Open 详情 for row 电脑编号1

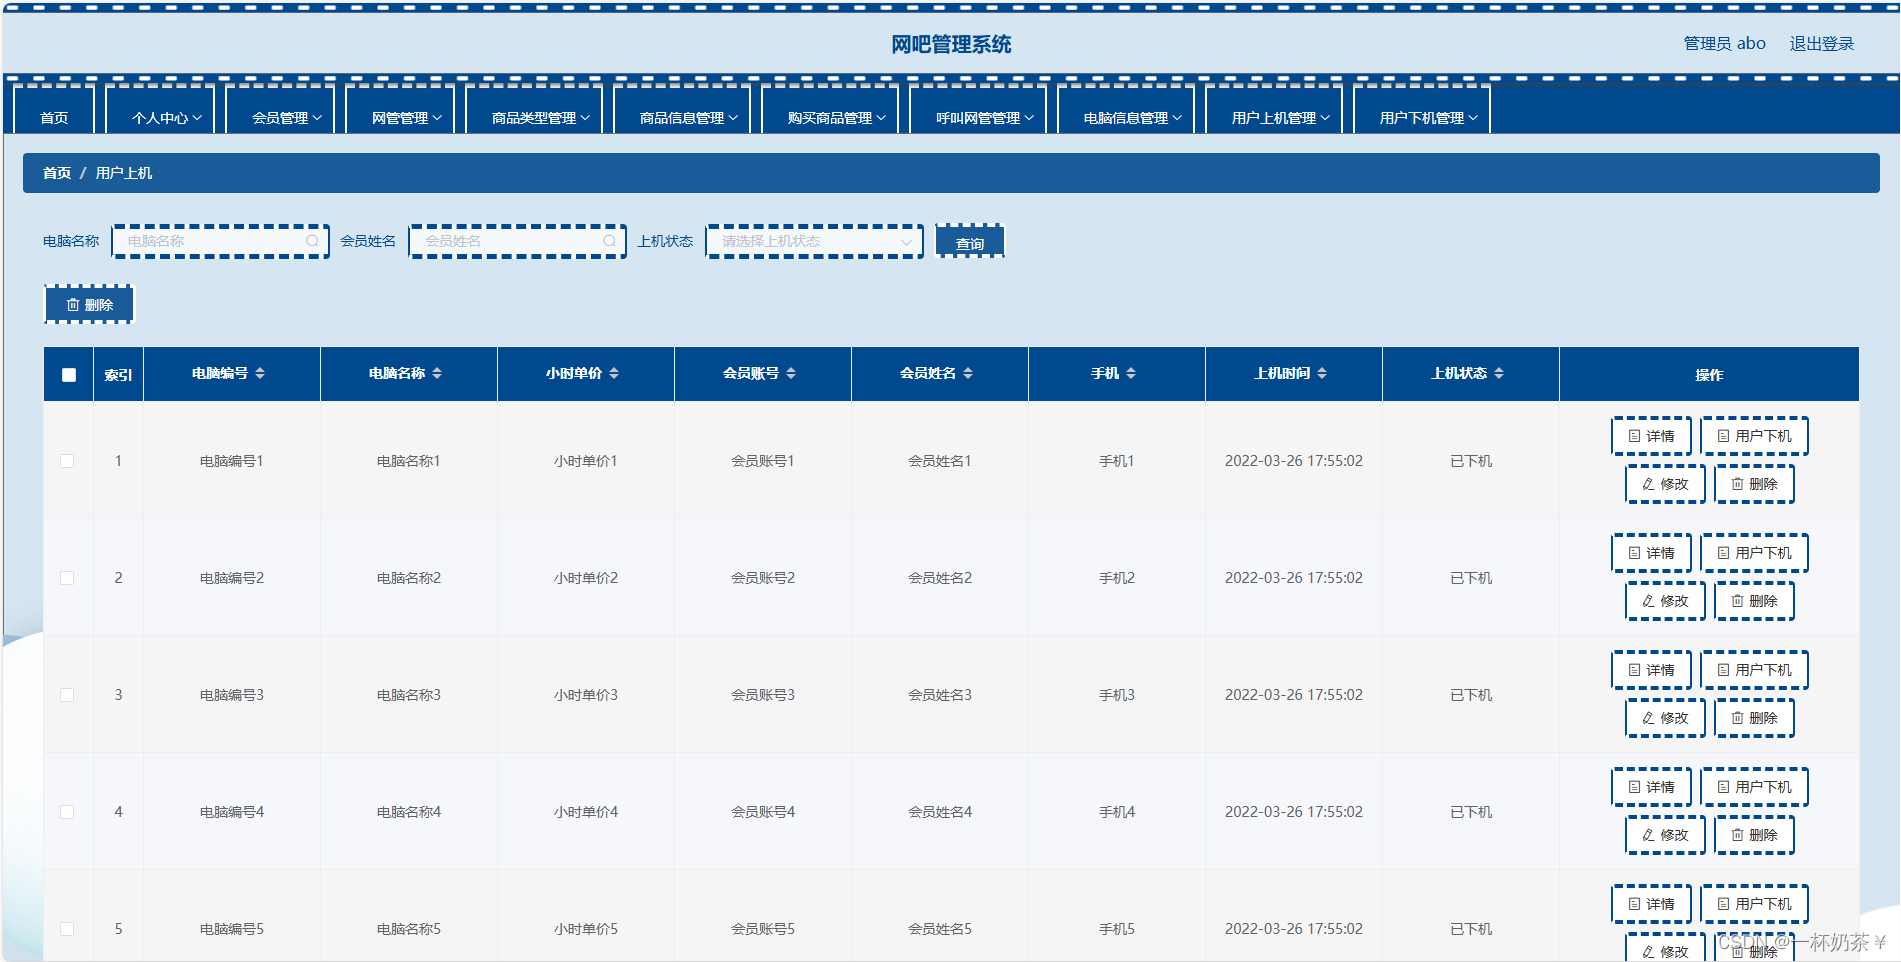[1651, 436]
